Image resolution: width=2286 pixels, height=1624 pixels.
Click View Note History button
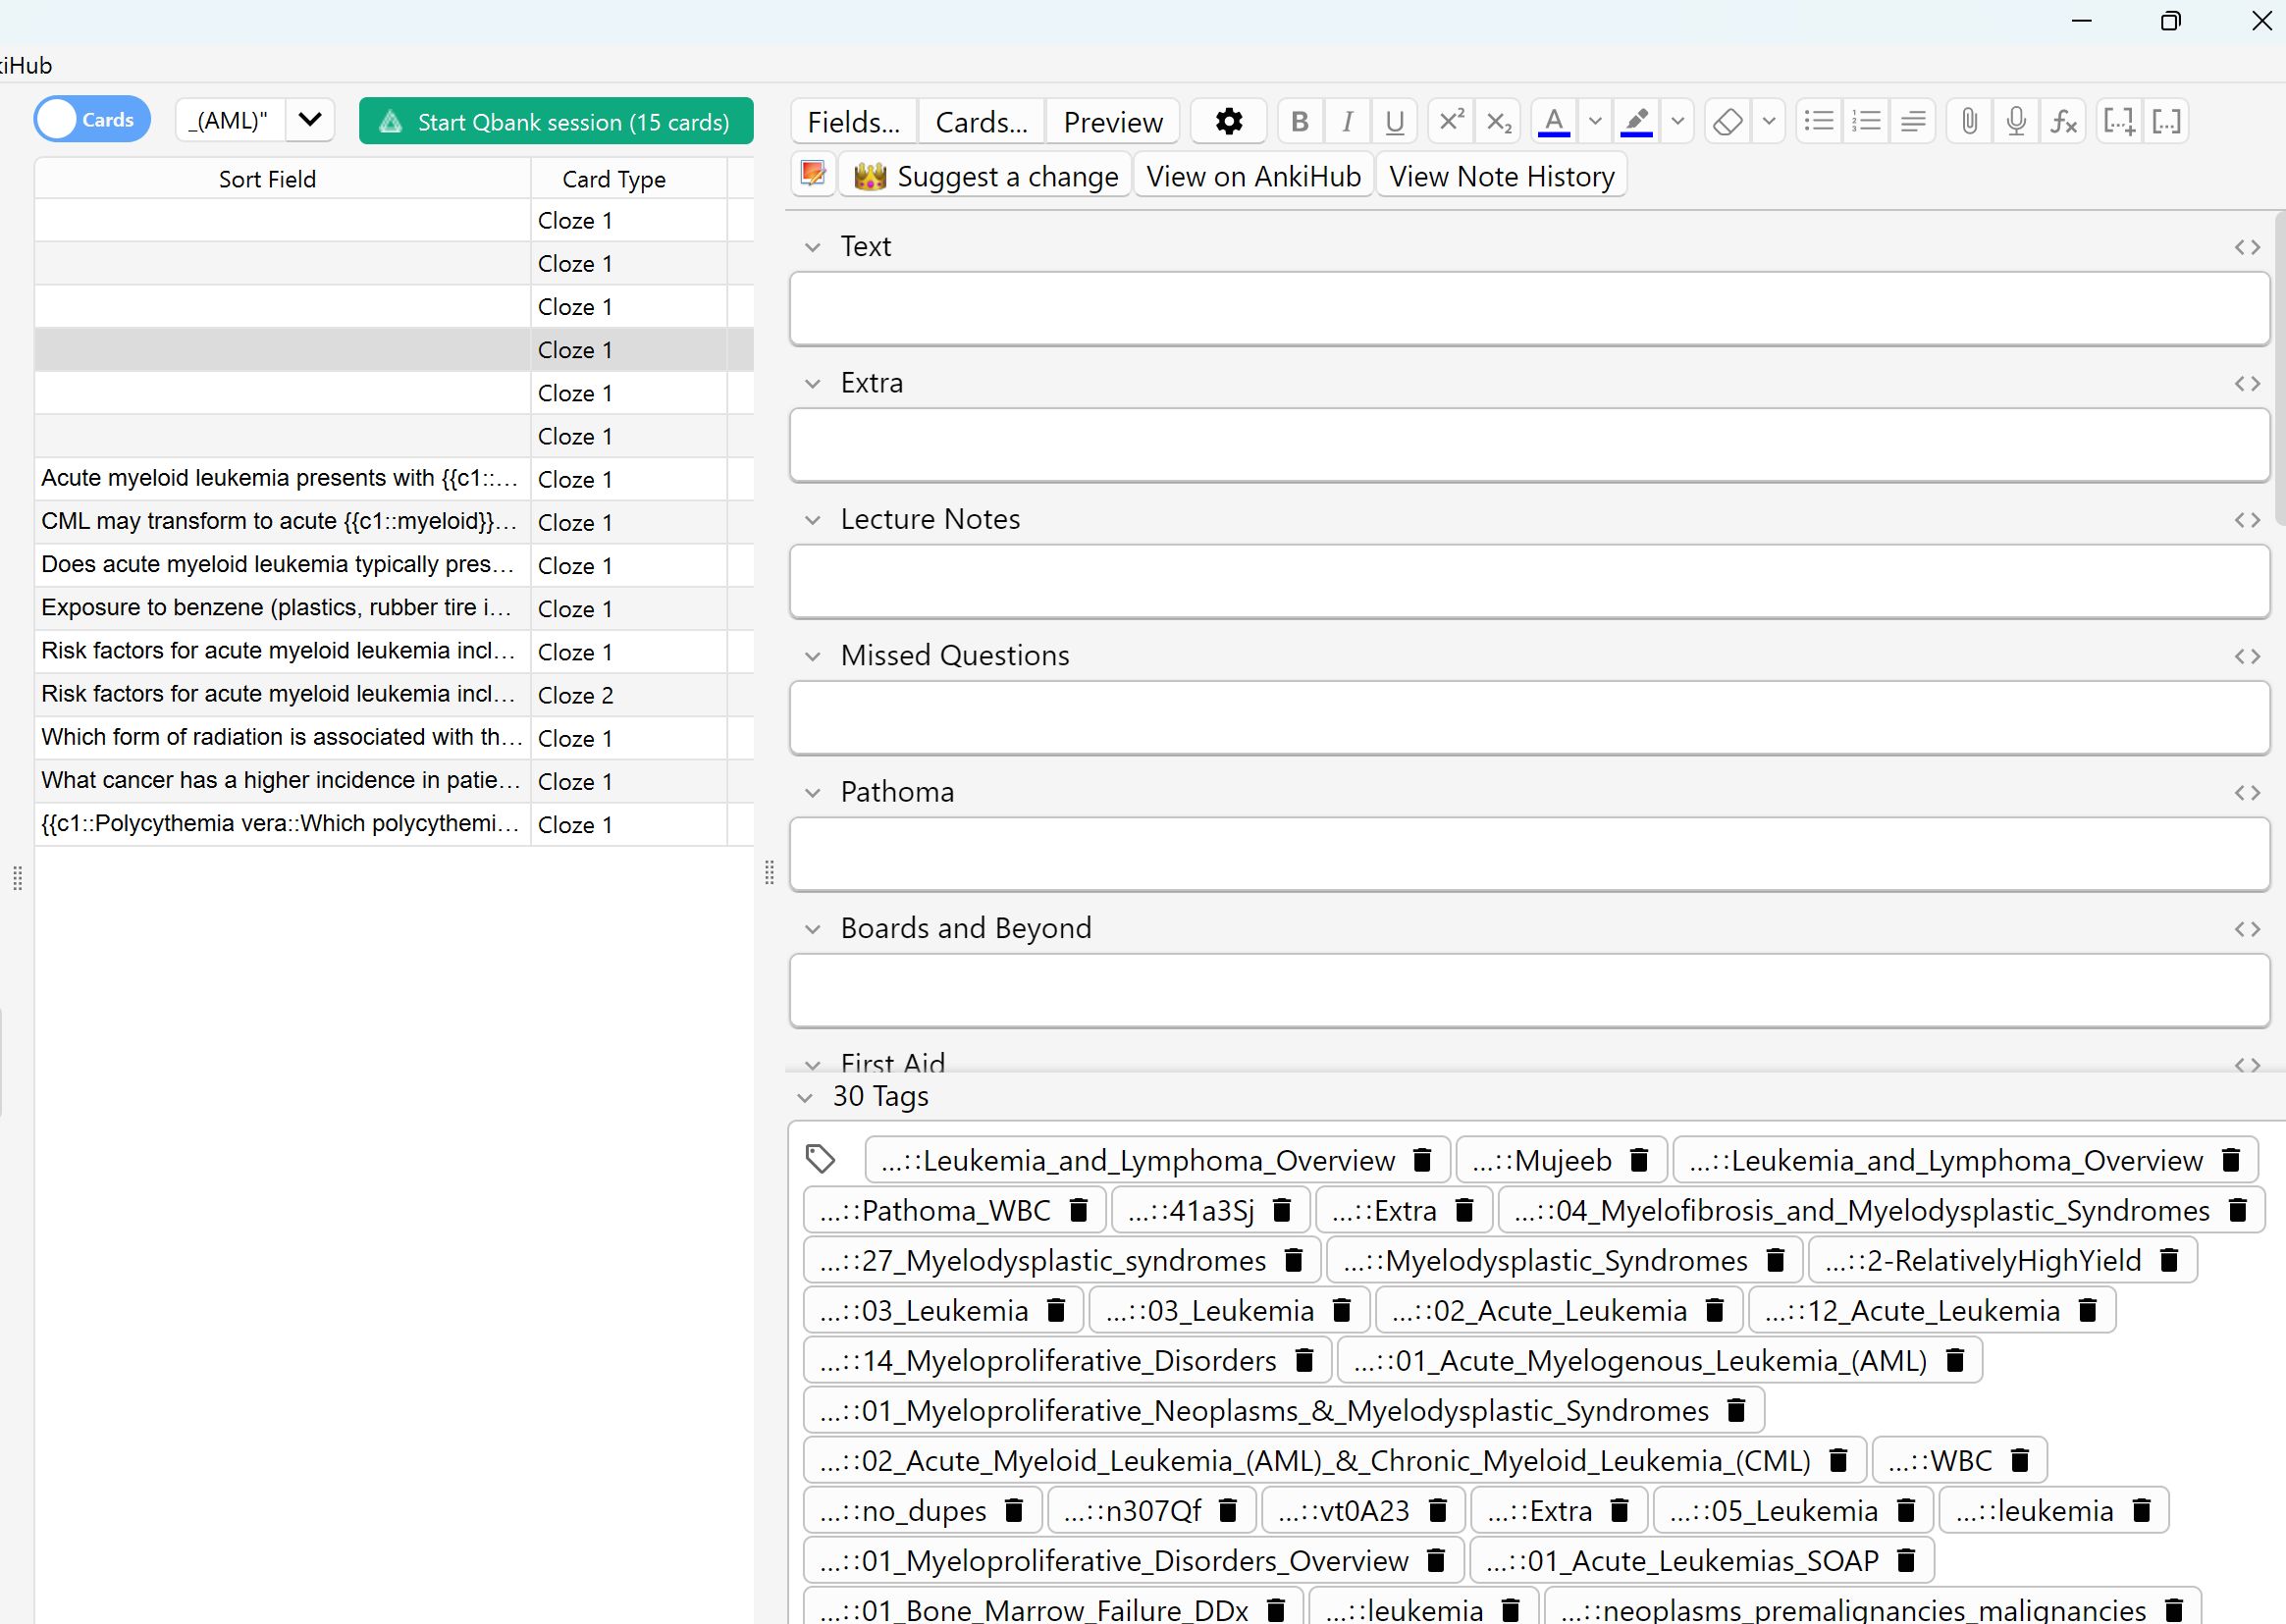pos(1501,177)
